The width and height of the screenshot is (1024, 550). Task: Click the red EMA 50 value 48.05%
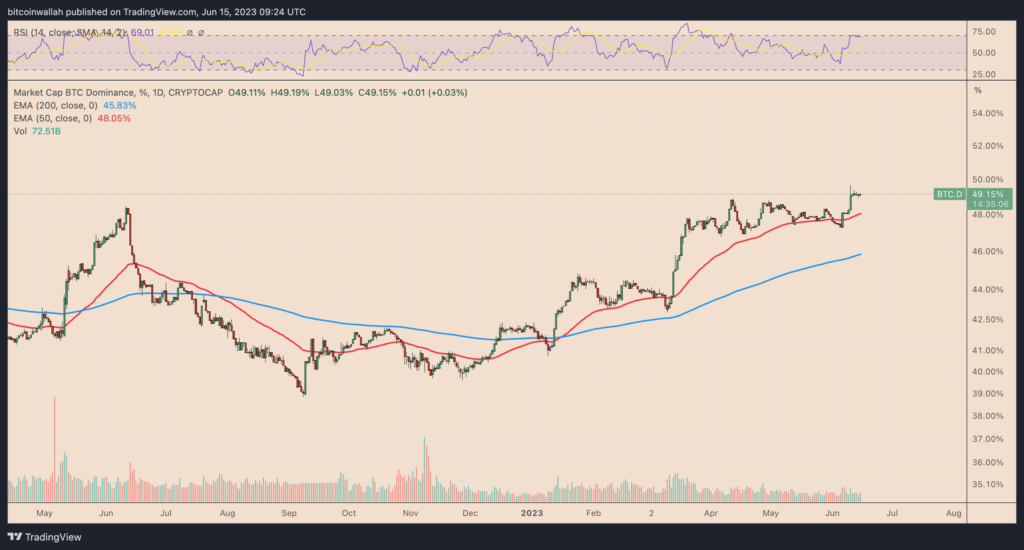pos(114,118)
